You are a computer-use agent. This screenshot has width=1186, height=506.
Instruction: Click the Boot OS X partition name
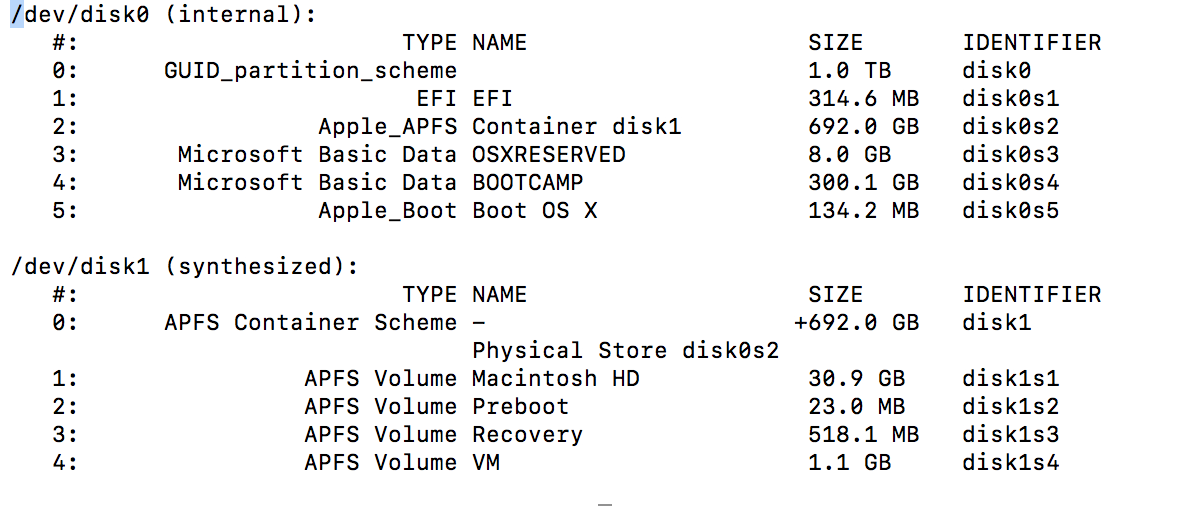pyautogui.click(x=534, y=211)
